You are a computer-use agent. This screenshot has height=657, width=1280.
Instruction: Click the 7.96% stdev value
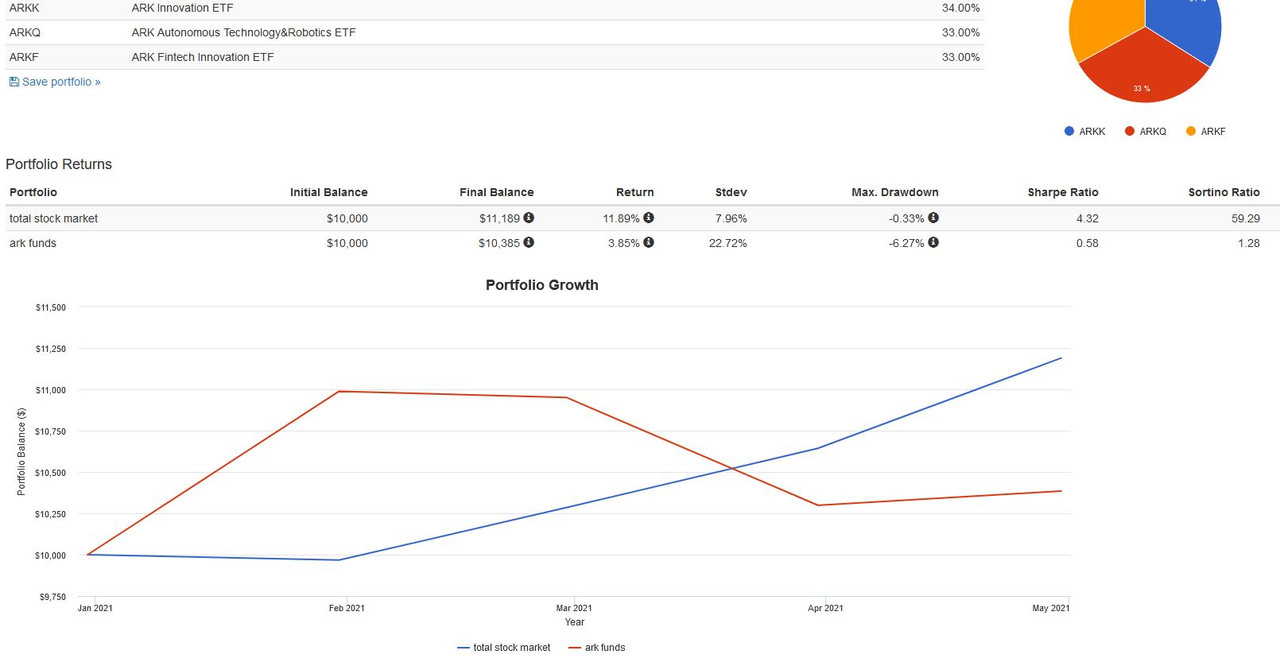tap(731, 219)
